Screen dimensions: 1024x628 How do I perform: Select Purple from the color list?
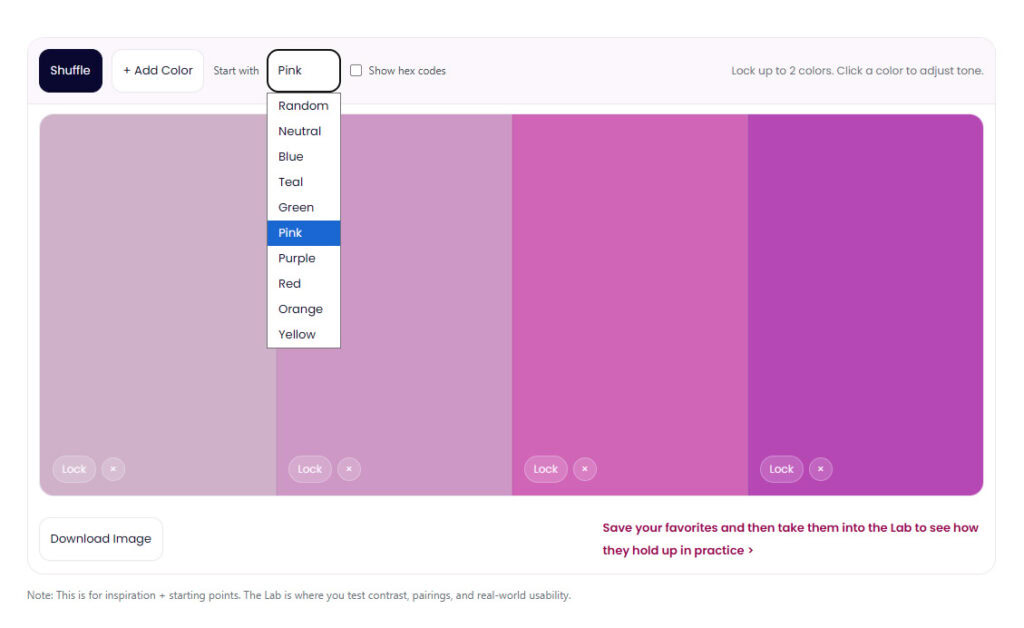point(297,258)
